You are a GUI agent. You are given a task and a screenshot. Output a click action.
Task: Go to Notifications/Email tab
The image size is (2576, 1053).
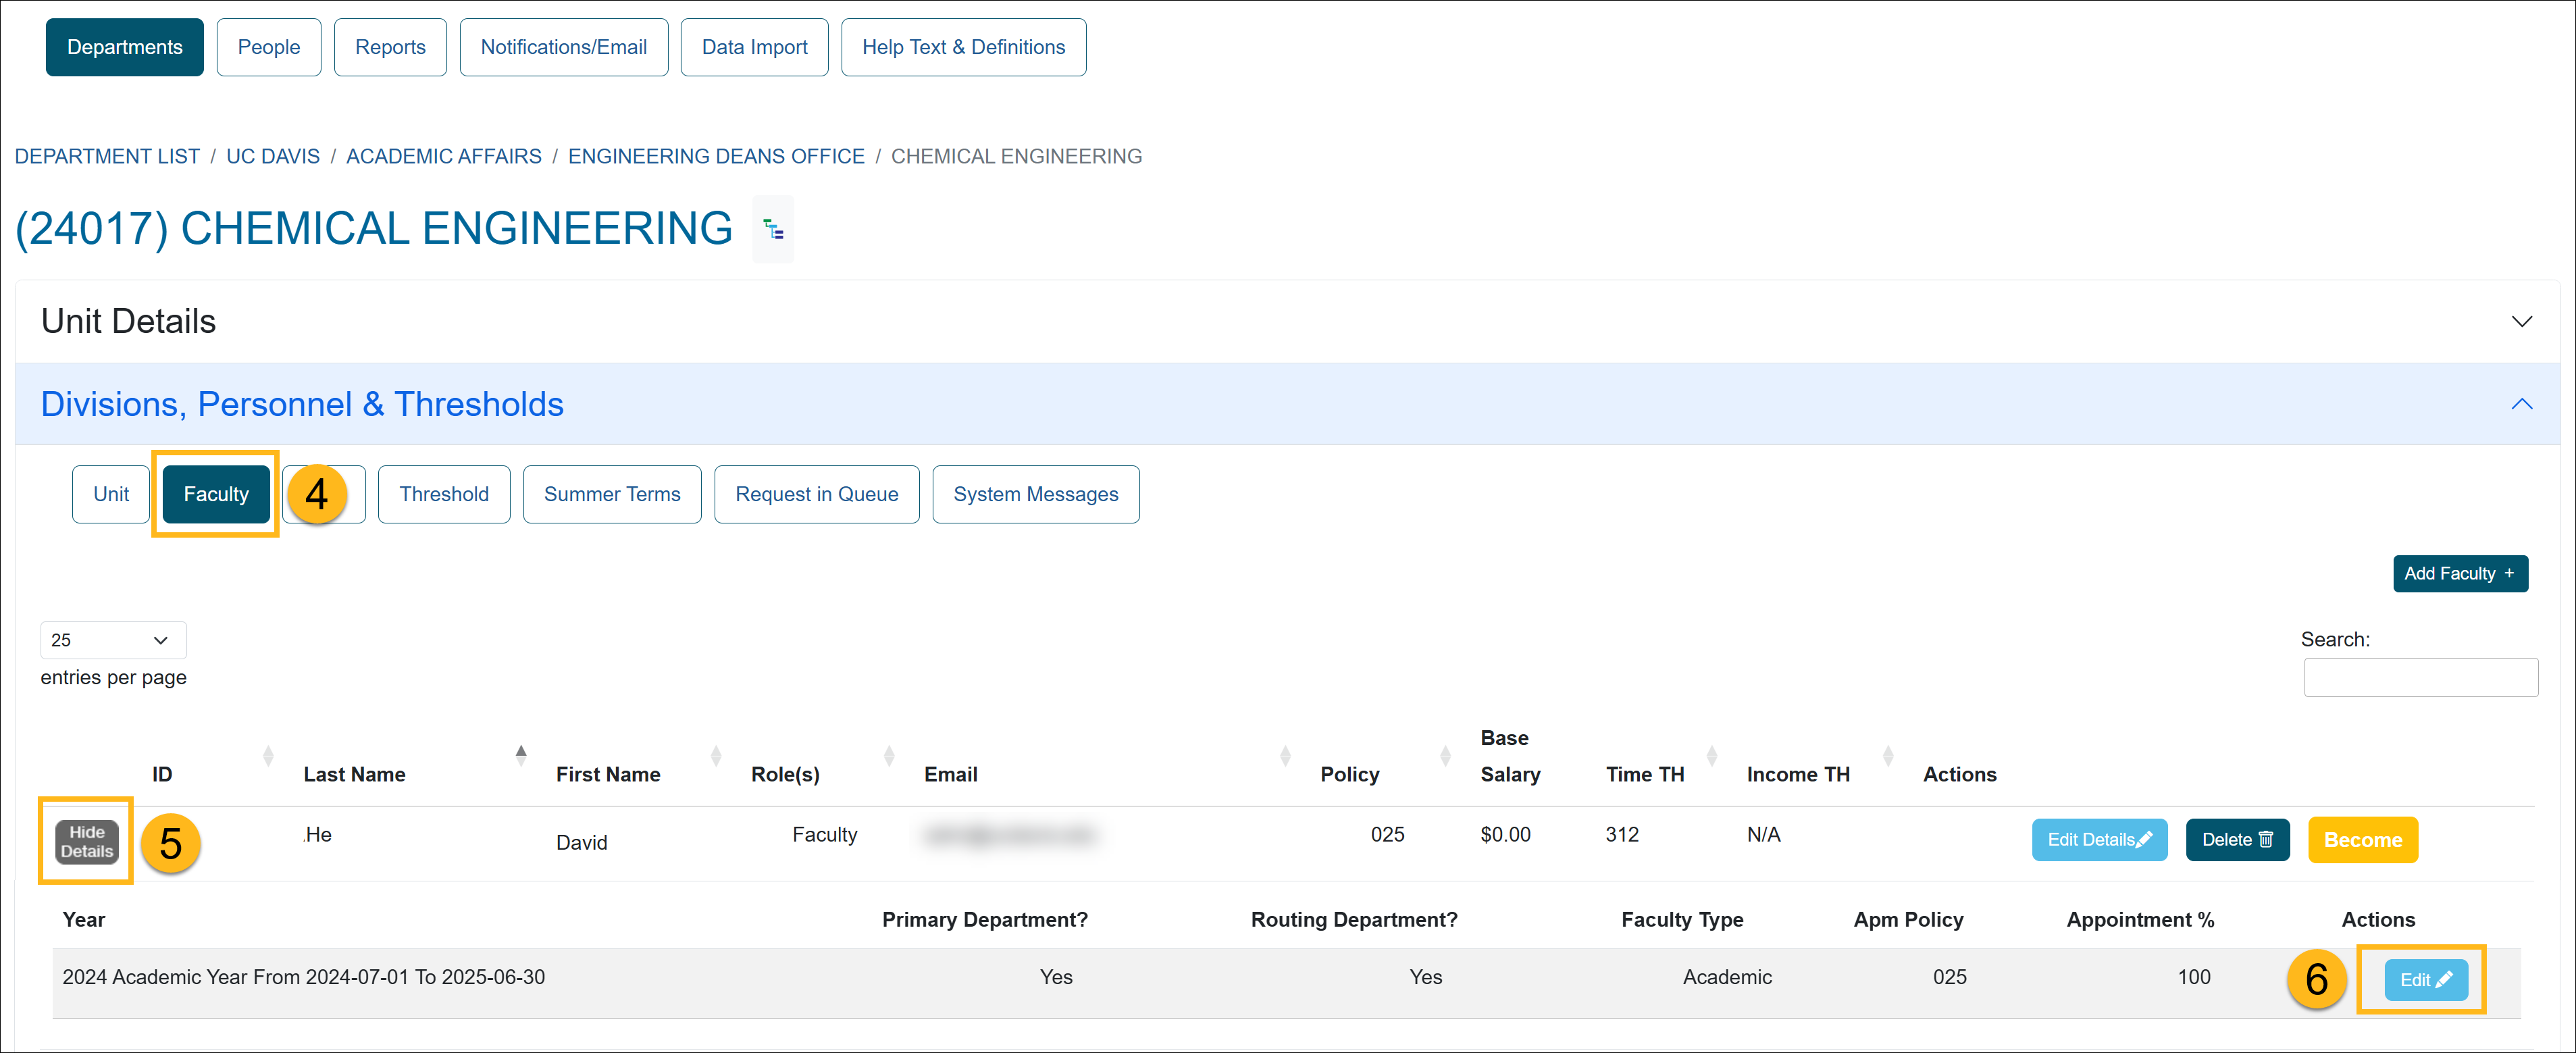(564, 47)
